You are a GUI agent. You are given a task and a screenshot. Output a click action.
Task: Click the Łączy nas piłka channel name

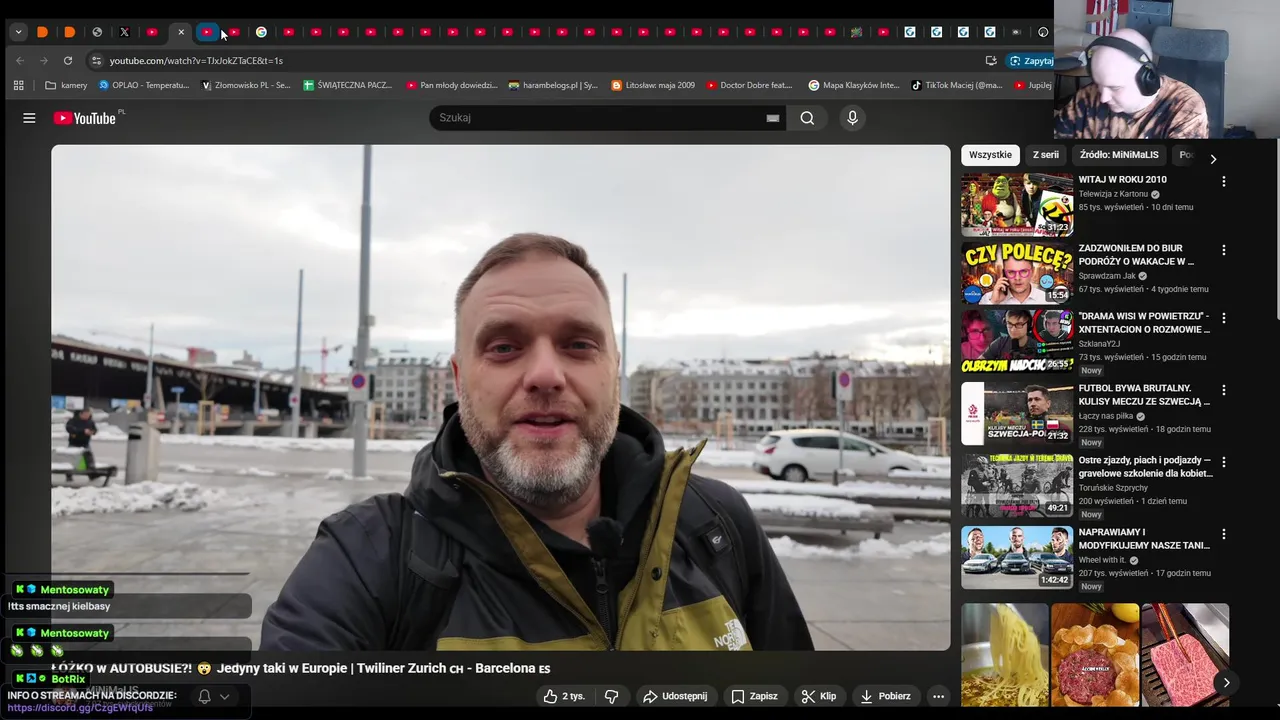tap(1106, 416)
